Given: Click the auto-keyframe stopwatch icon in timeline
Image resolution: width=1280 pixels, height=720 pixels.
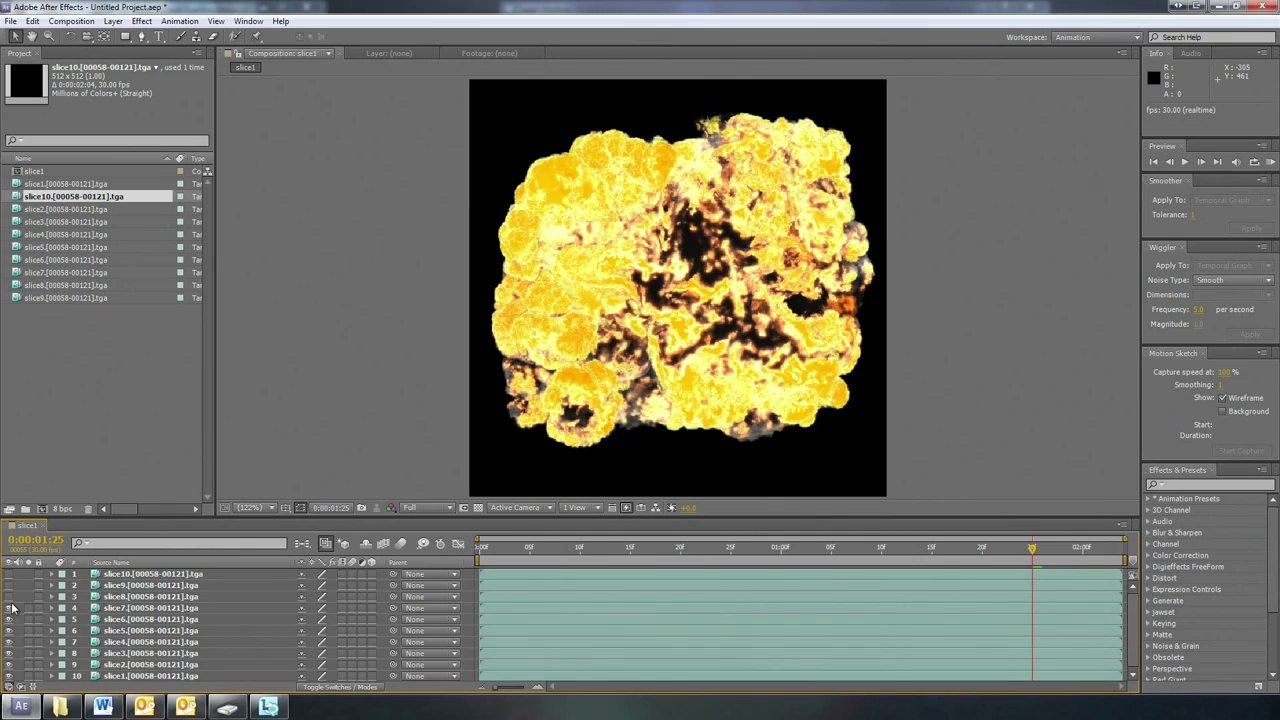Looking at the screenshot, I should pyautogui.click(x=440, y=544).
